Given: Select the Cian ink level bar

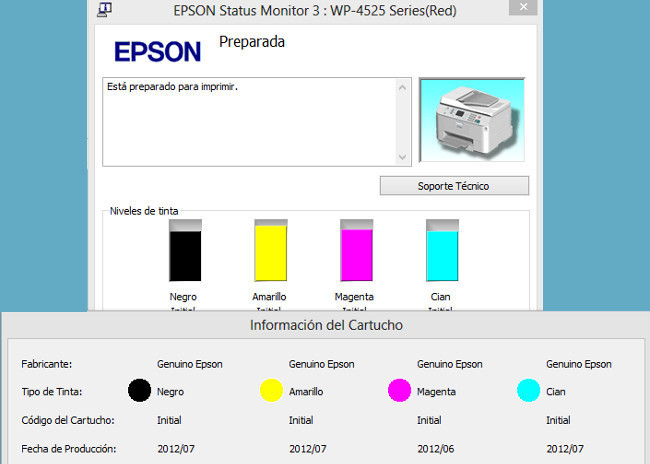Looking at the screenshot, I should (442, 250).
